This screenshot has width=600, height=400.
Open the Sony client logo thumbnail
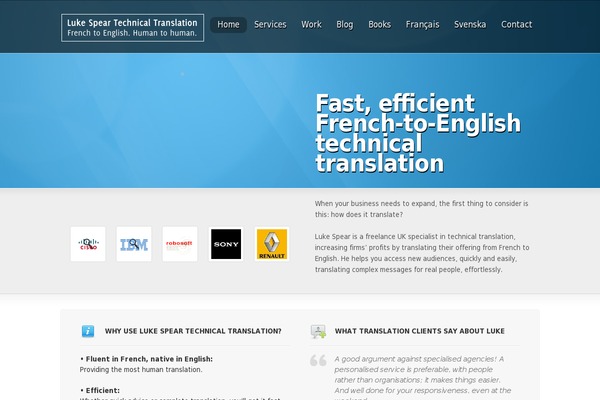[226, 244]
